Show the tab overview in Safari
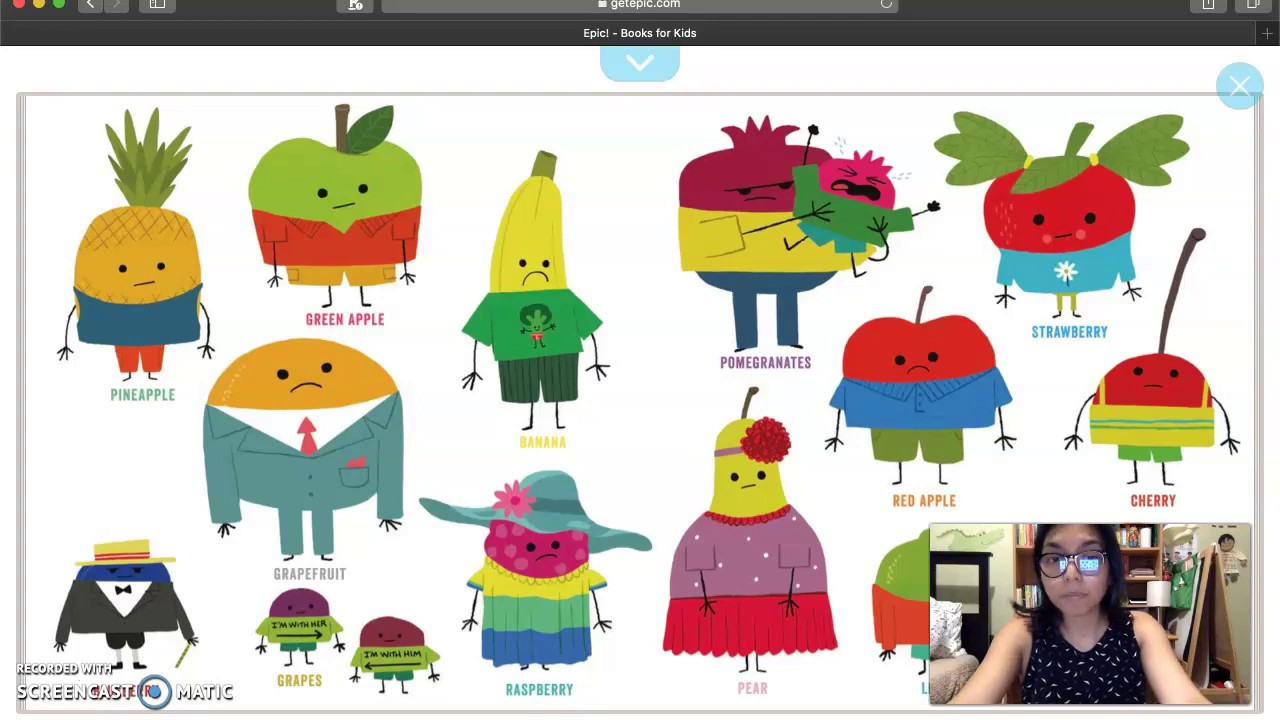The image size is (1280, 720). (x=1253, y=5)
